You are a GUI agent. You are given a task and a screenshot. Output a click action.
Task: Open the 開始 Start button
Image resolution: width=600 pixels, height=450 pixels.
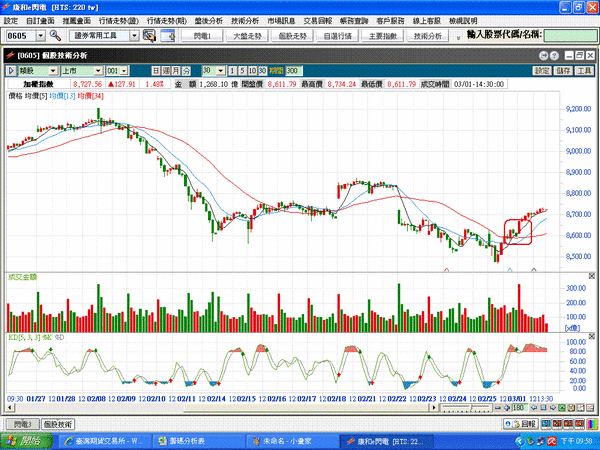26,441
